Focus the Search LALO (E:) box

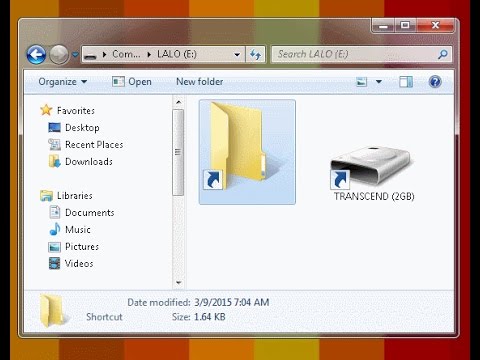point(362,54)
